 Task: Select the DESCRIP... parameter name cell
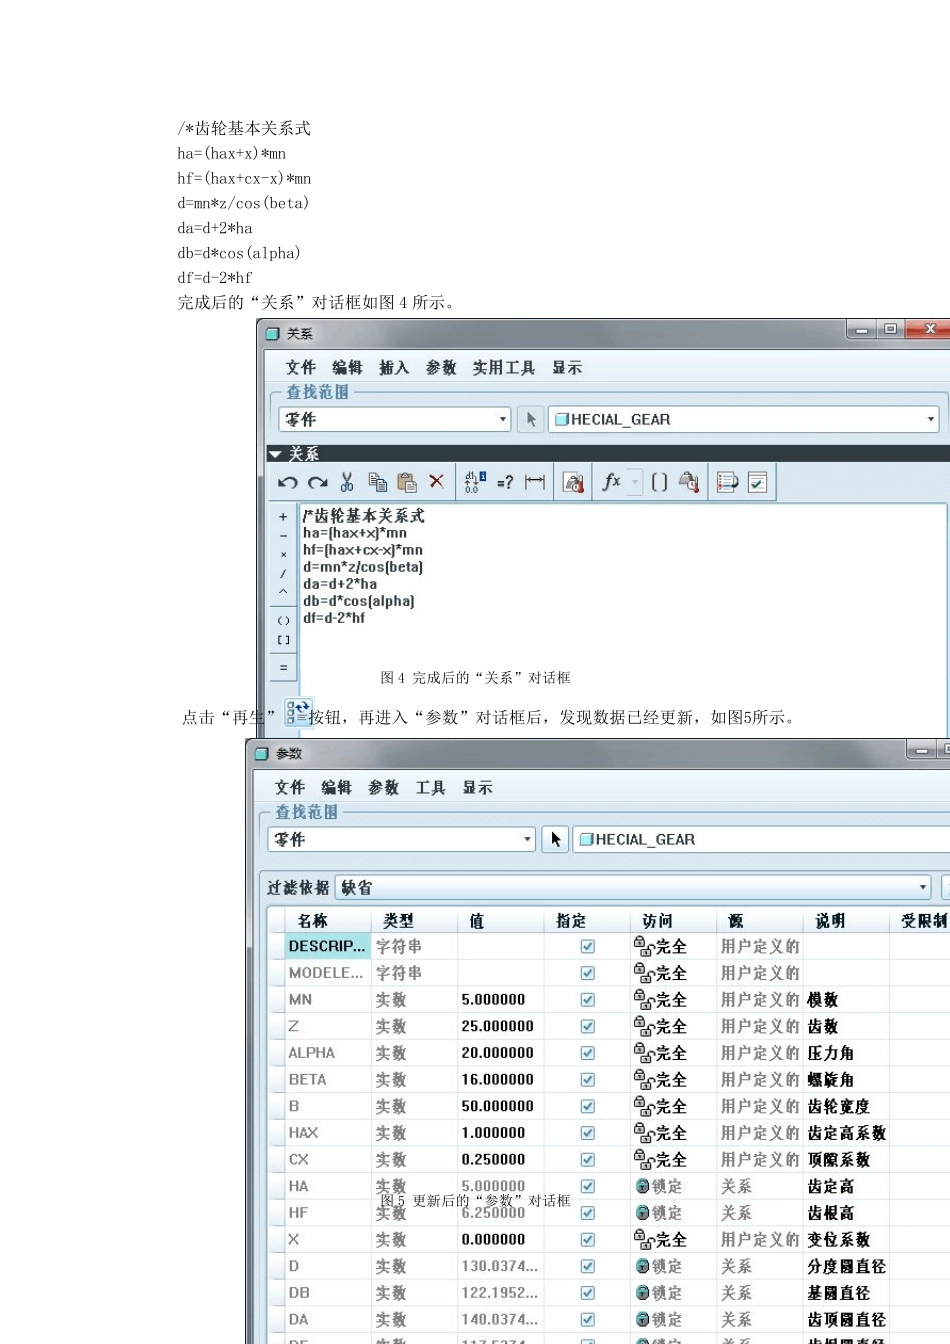pyautogui.click(x=327, y=946)
